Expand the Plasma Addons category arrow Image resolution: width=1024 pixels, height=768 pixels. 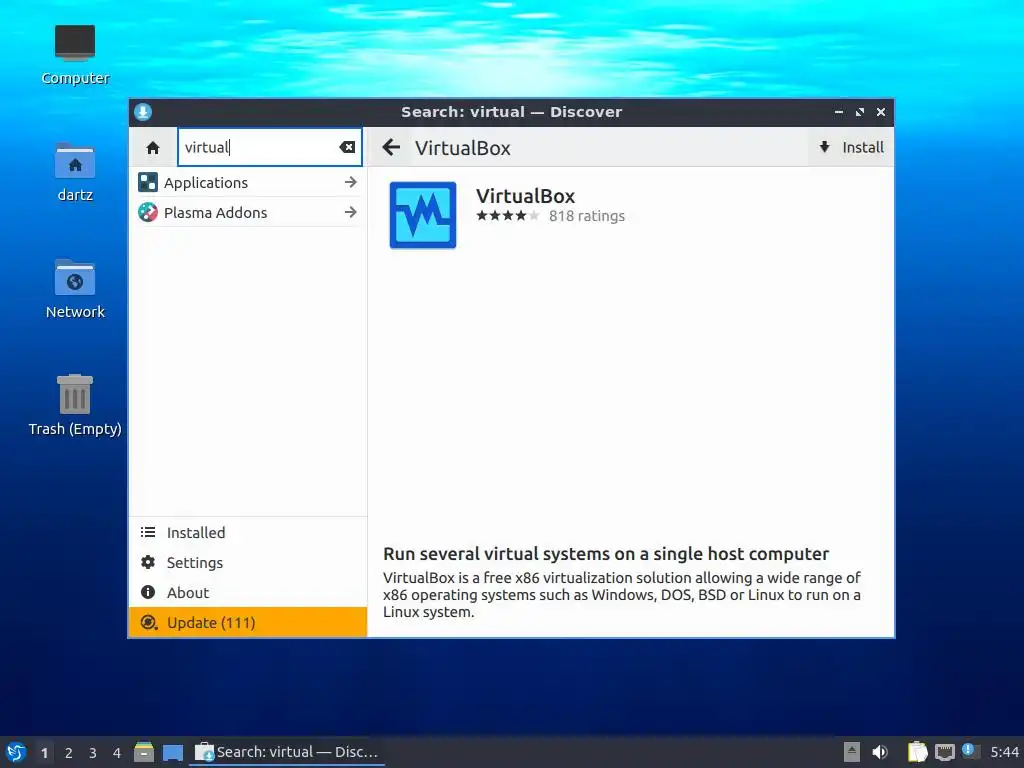[x=351, y=212]
